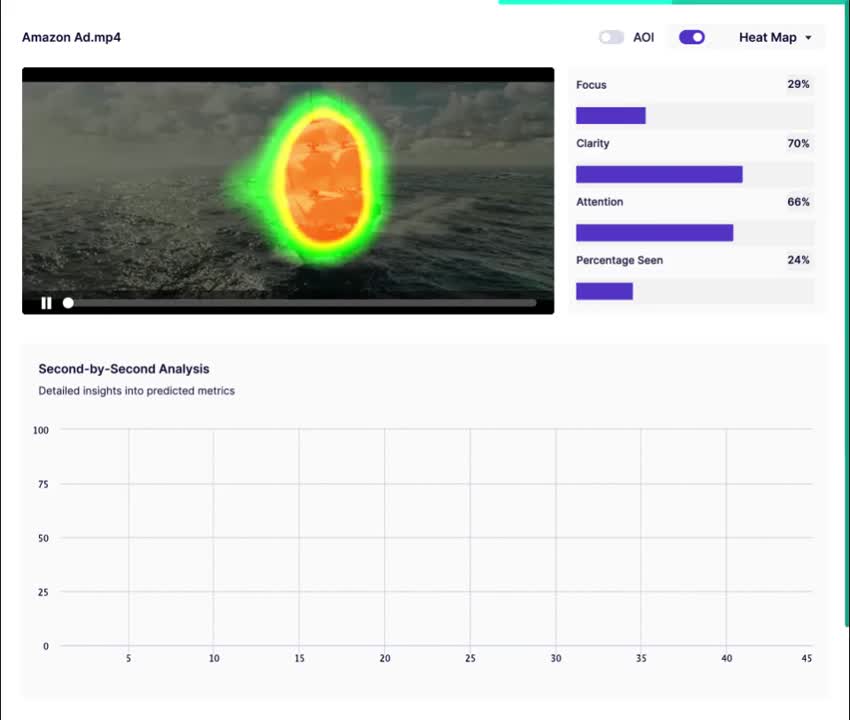Click the Focus 29% value
The image size is (850, 720).
coord(798,85)
